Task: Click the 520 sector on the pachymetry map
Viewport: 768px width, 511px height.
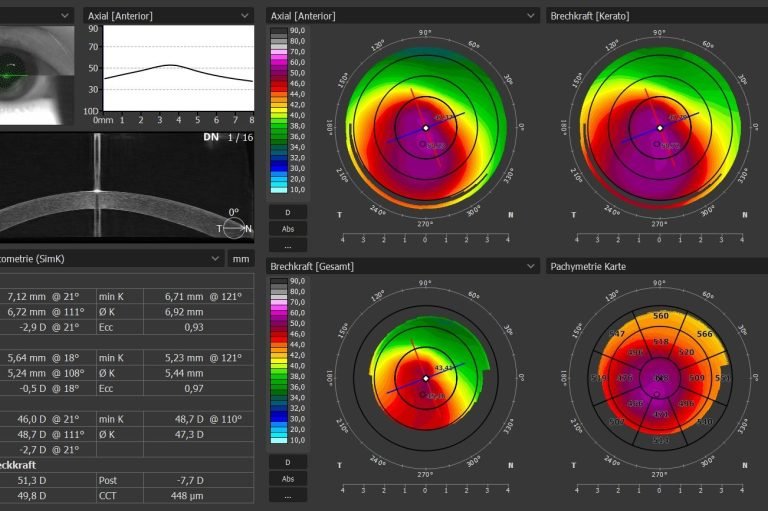Action: tap(686, 352)
